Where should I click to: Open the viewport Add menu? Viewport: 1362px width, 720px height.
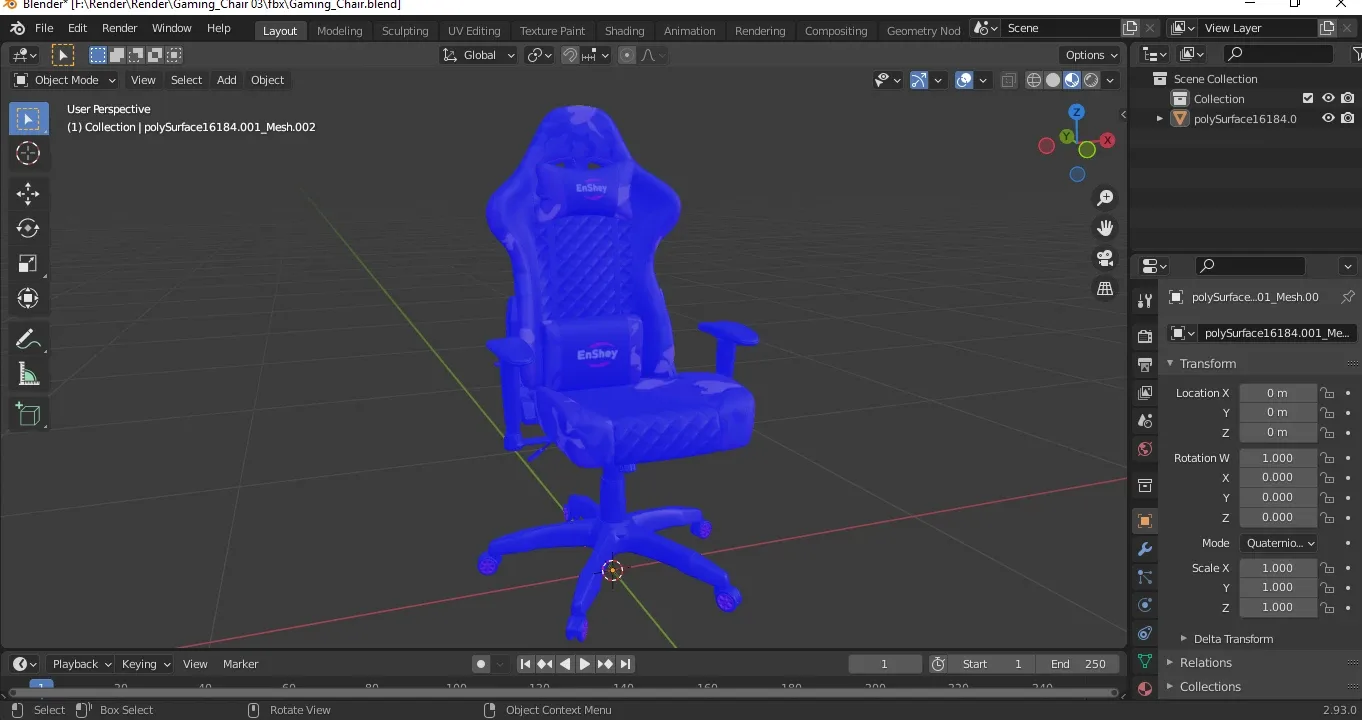227,80
